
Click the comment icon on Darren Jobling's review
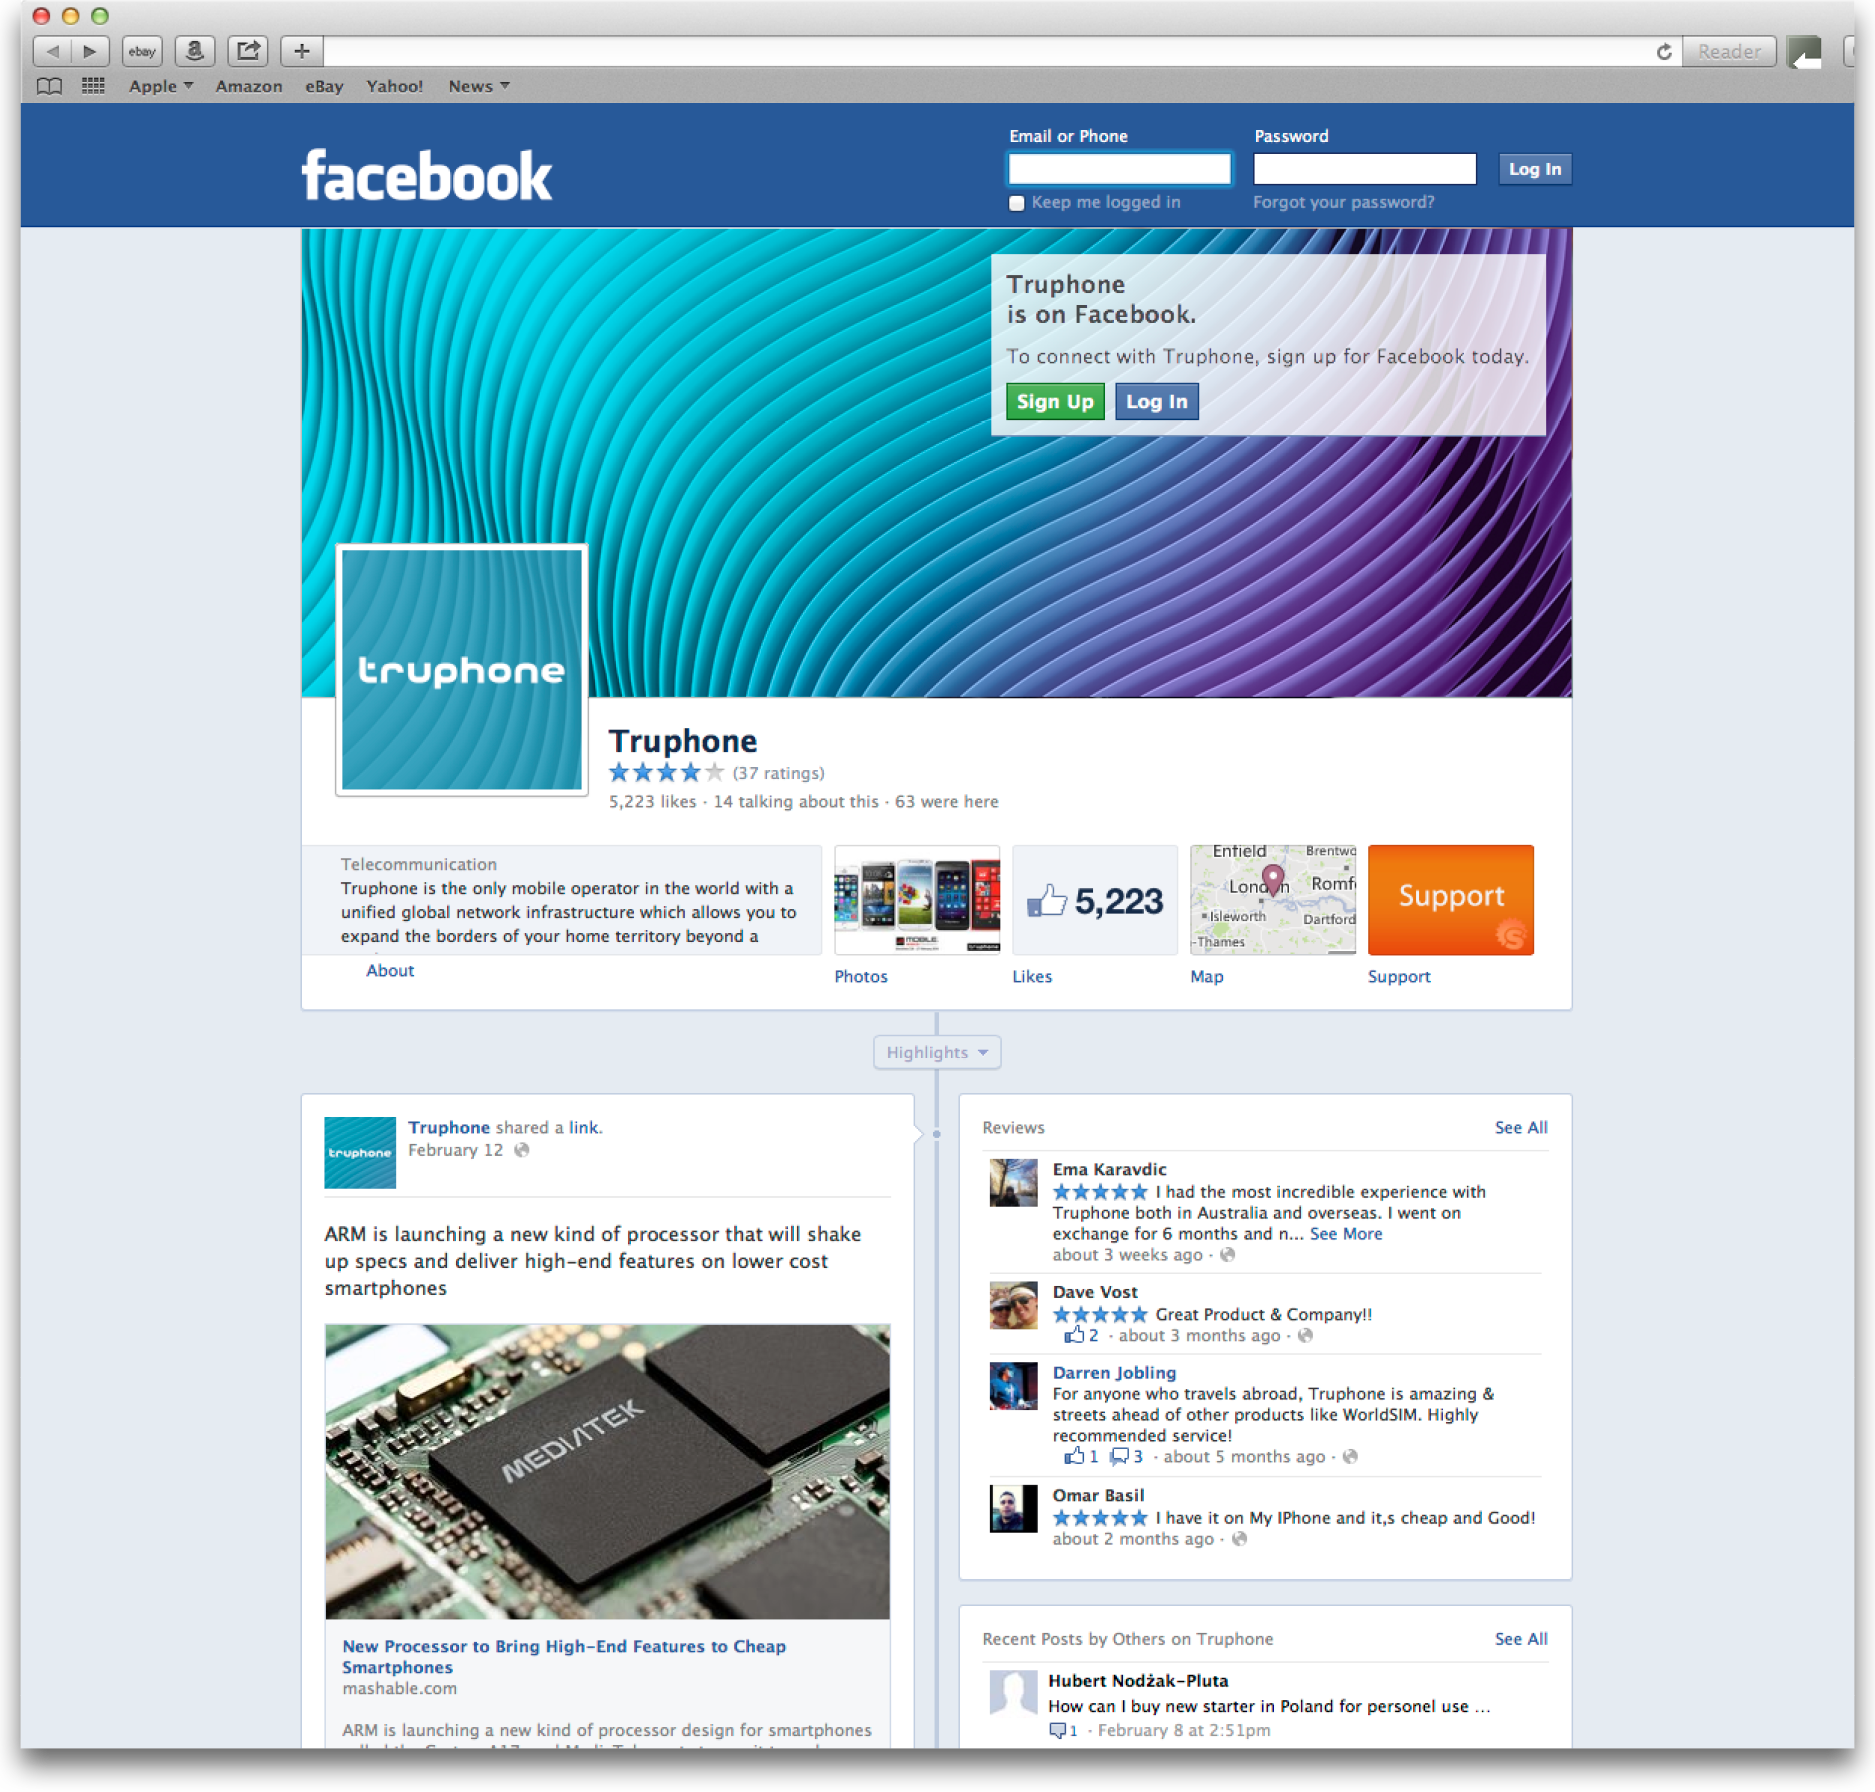tap(1120, 1456)
